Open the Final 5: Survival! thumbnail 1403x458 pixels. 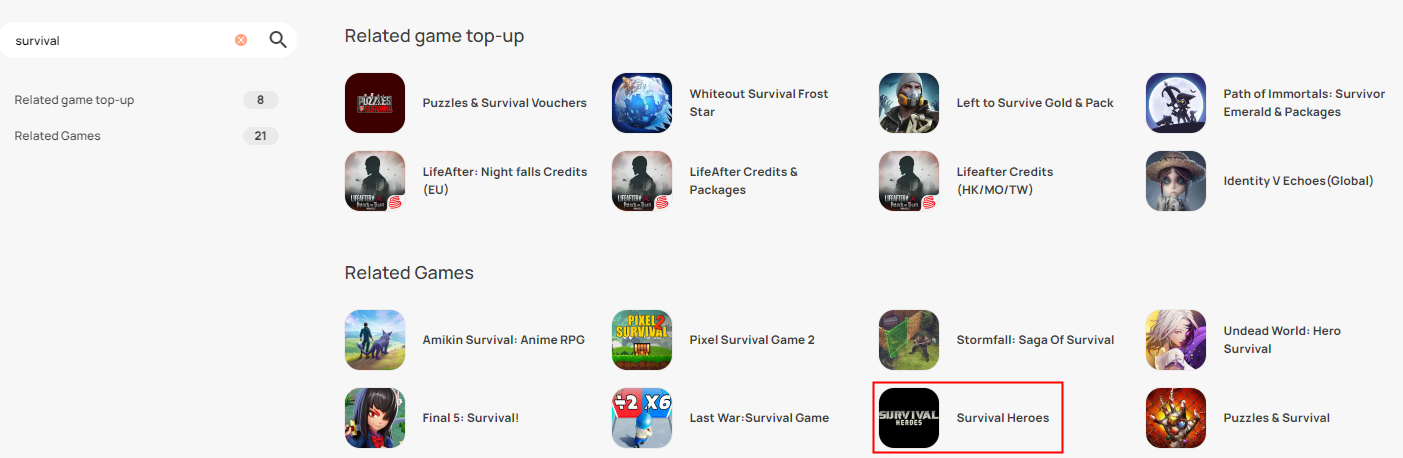click(x=375, y=418)
